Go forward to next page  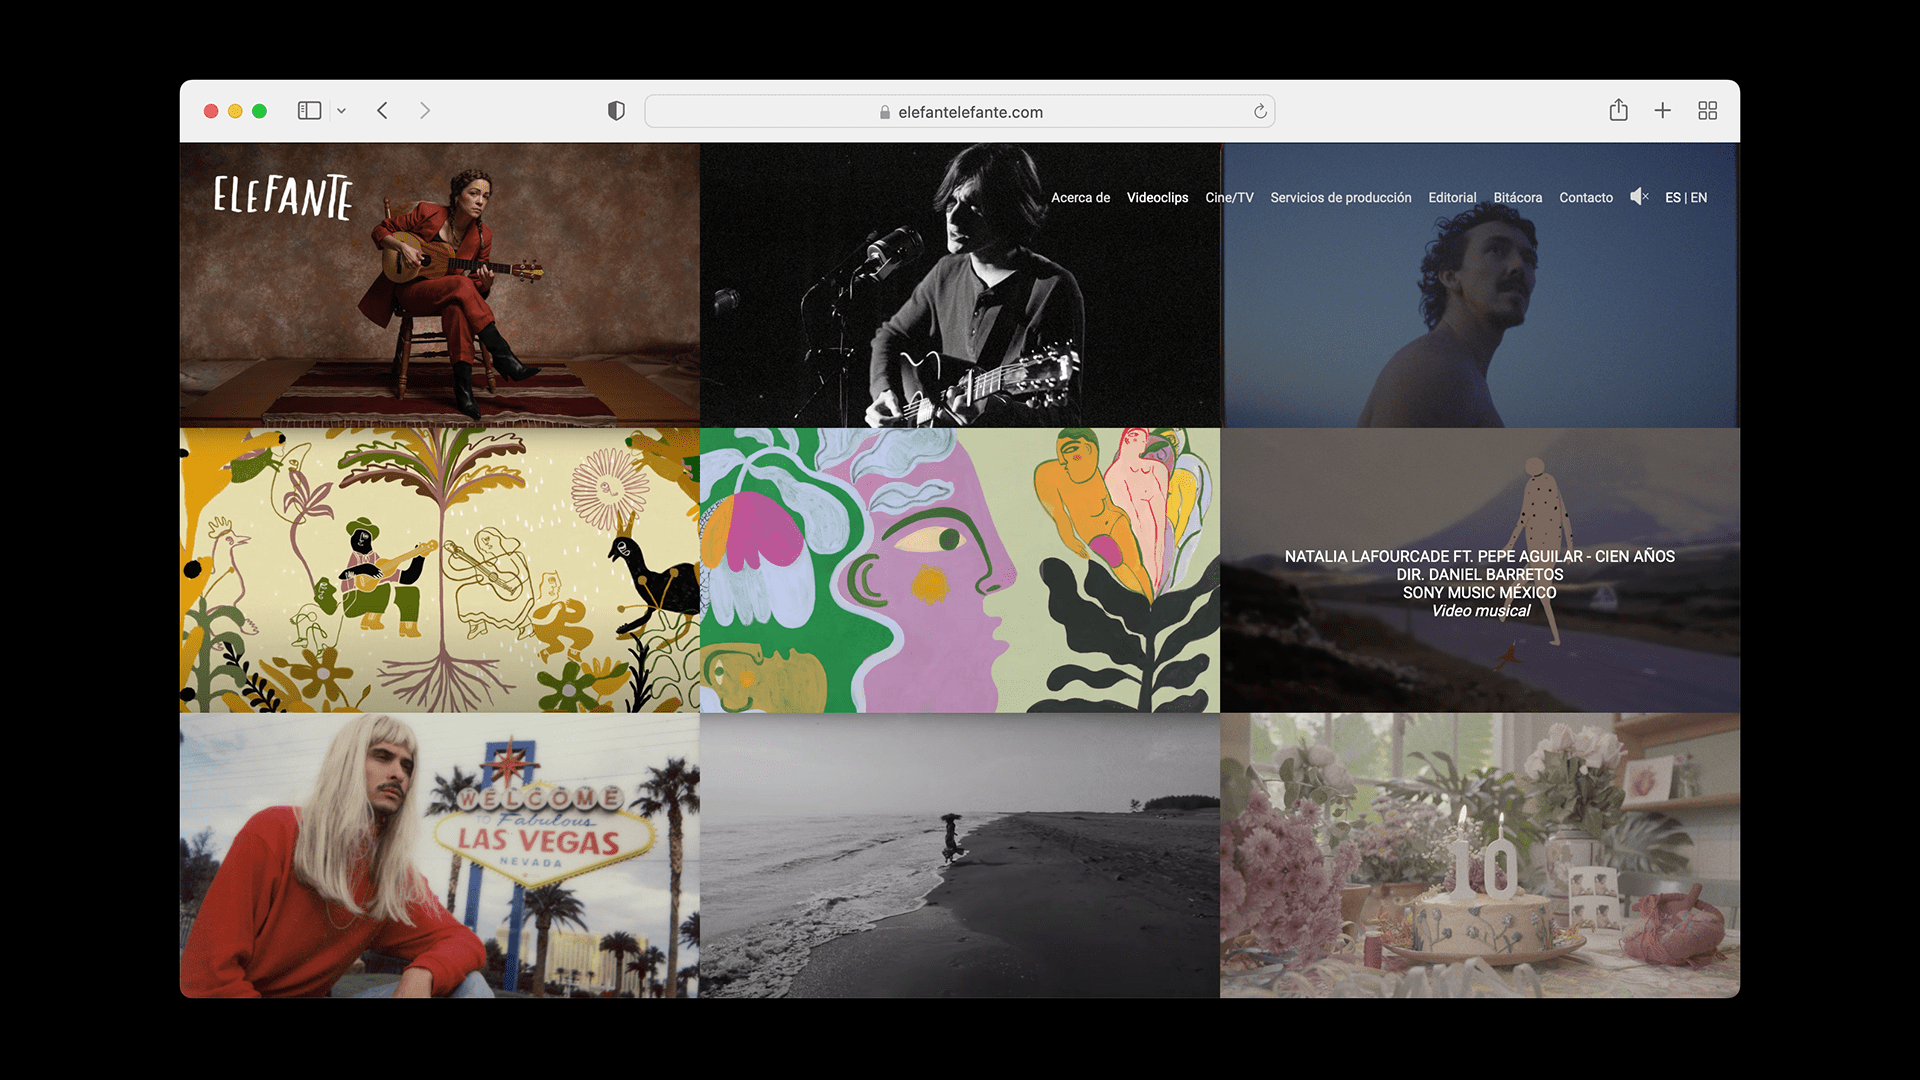pyautogui.click(x=425, y=111)
